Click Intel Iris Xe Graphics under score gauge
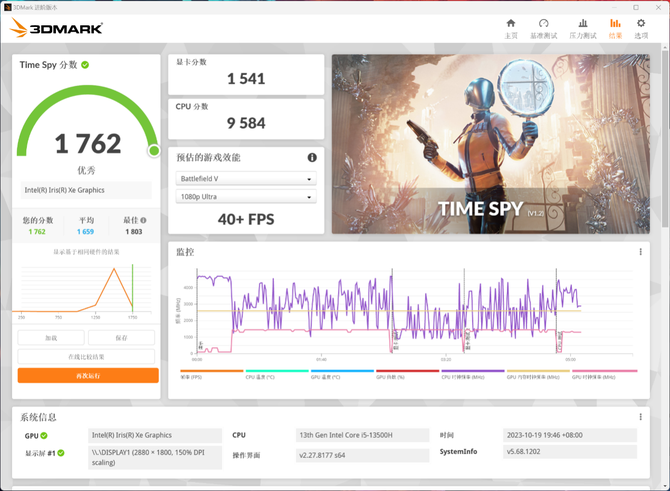This screenshot has width=670, height=491. point(86,190)
